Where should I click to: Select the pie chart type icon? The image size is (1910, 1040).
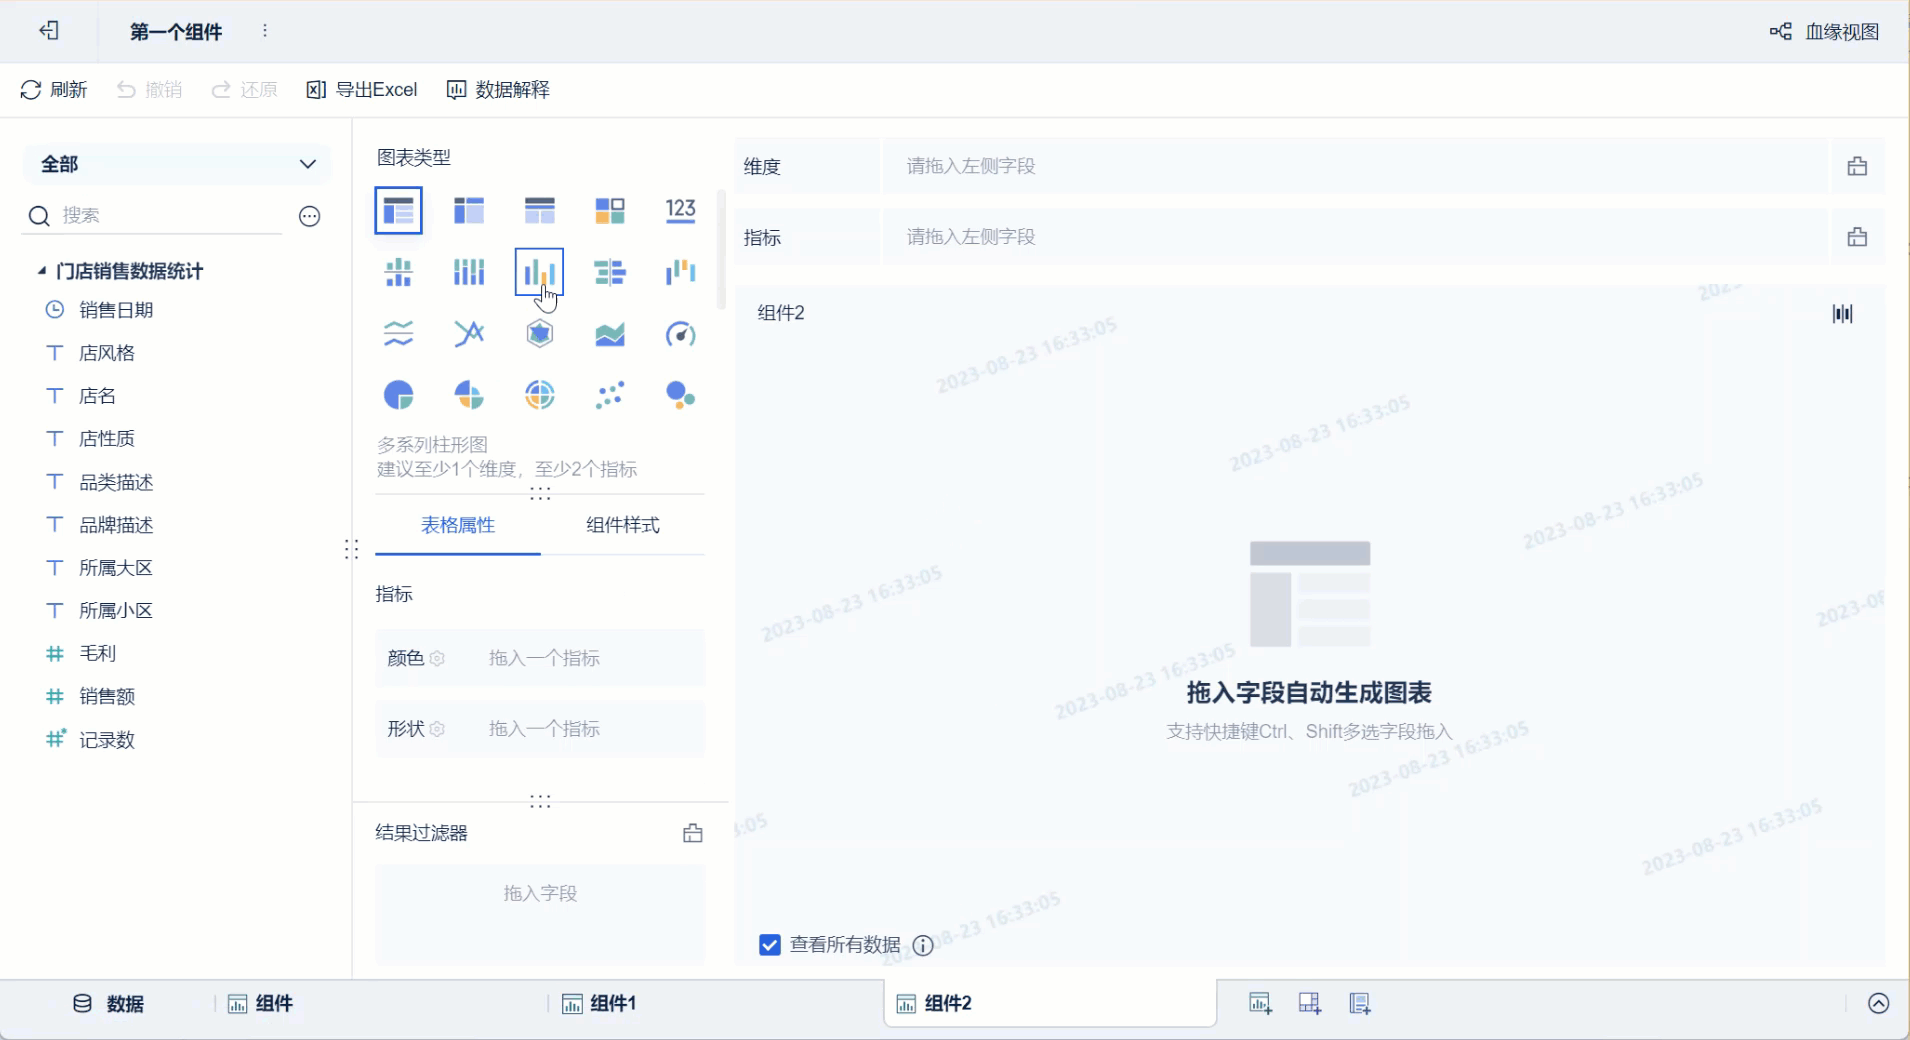click(x=398, y=395)
